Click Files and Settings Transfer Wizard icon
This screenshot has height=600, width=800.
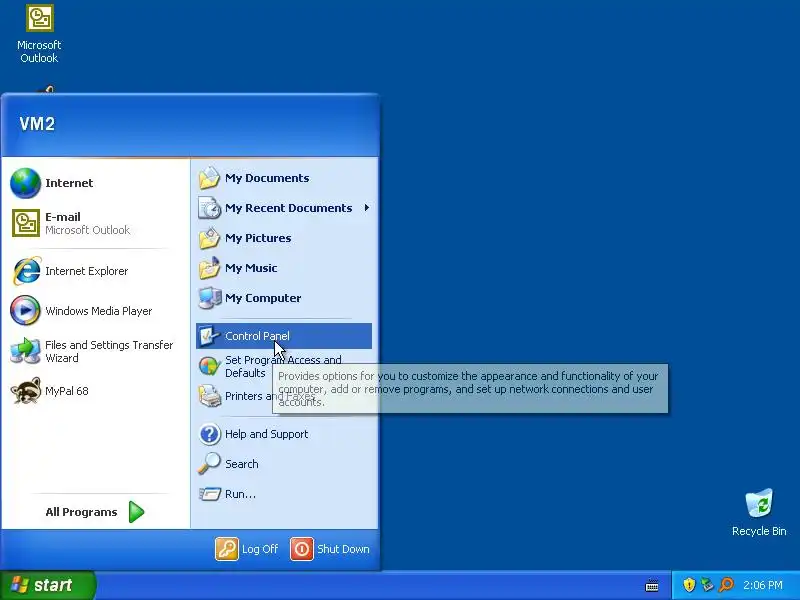(26, 351)
